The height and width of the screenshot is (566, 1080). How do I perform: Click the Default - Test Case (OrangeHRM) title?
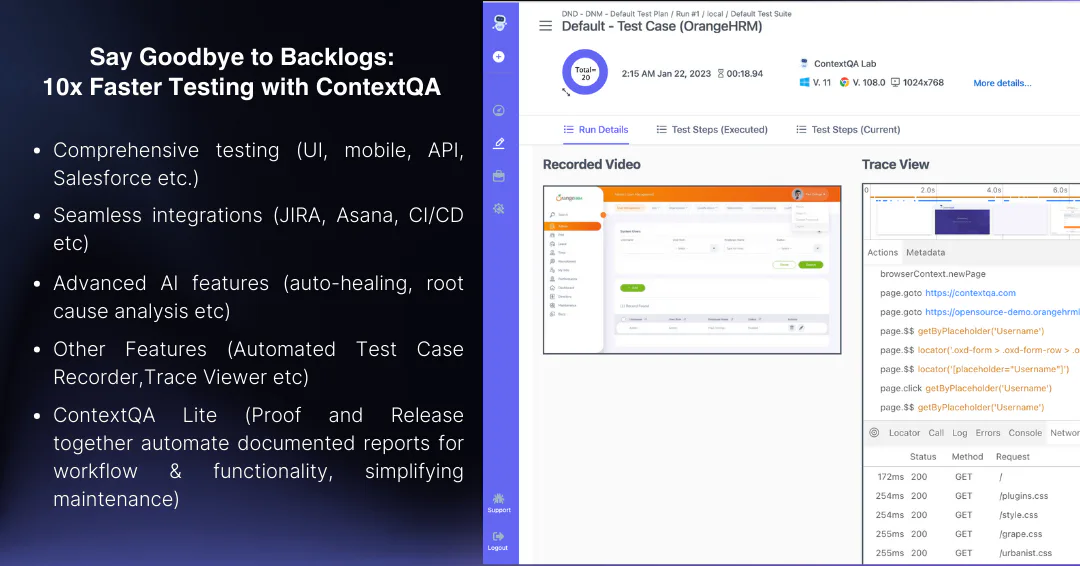[x=662, y=27]
